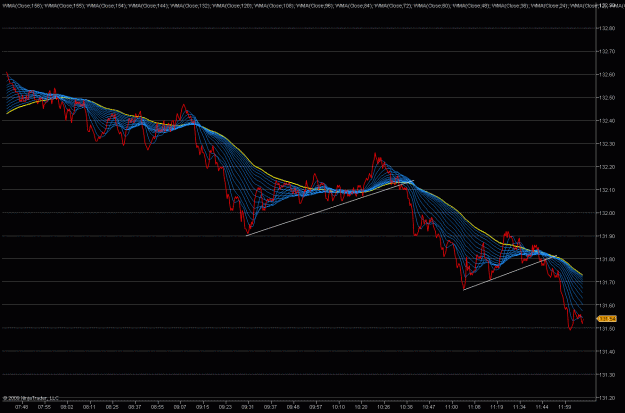Click the 07:48 time axis label
Image resolution: width=625 pixels, height=413 pixels.
[x=22, y=407]
